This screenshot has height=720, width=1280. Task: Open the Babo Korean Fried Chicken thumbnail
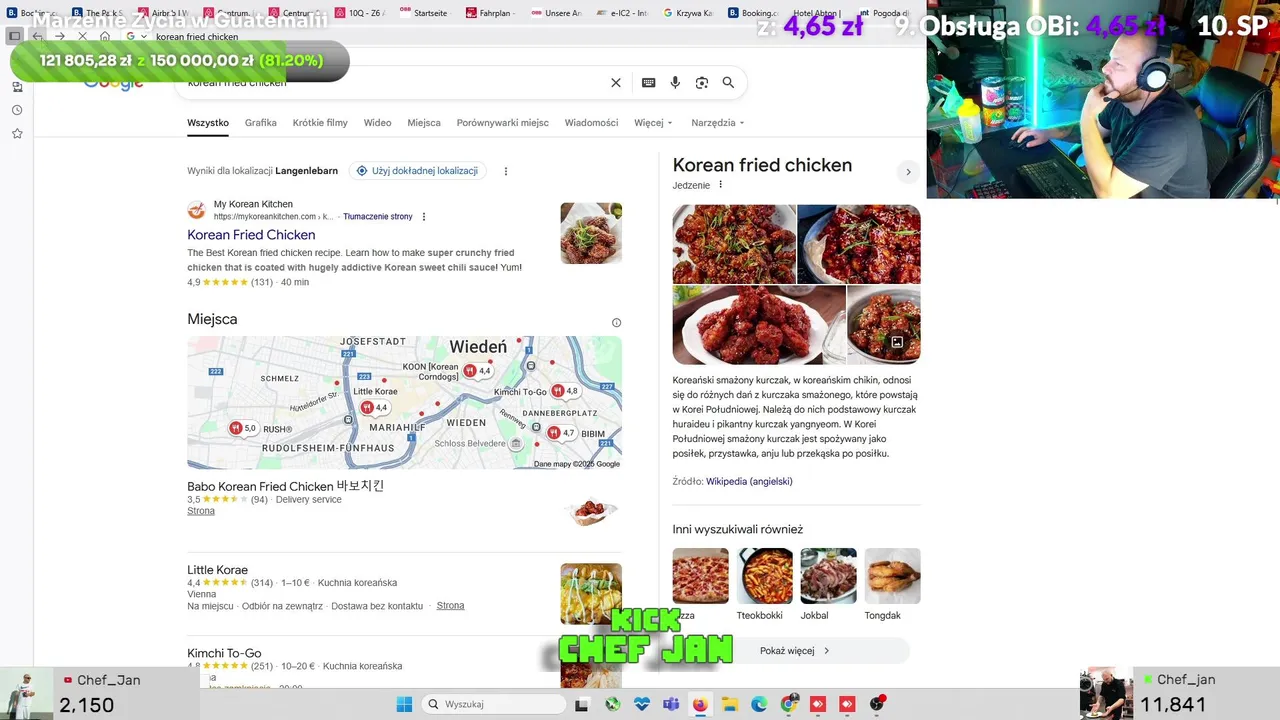click(x=591, y=511)
